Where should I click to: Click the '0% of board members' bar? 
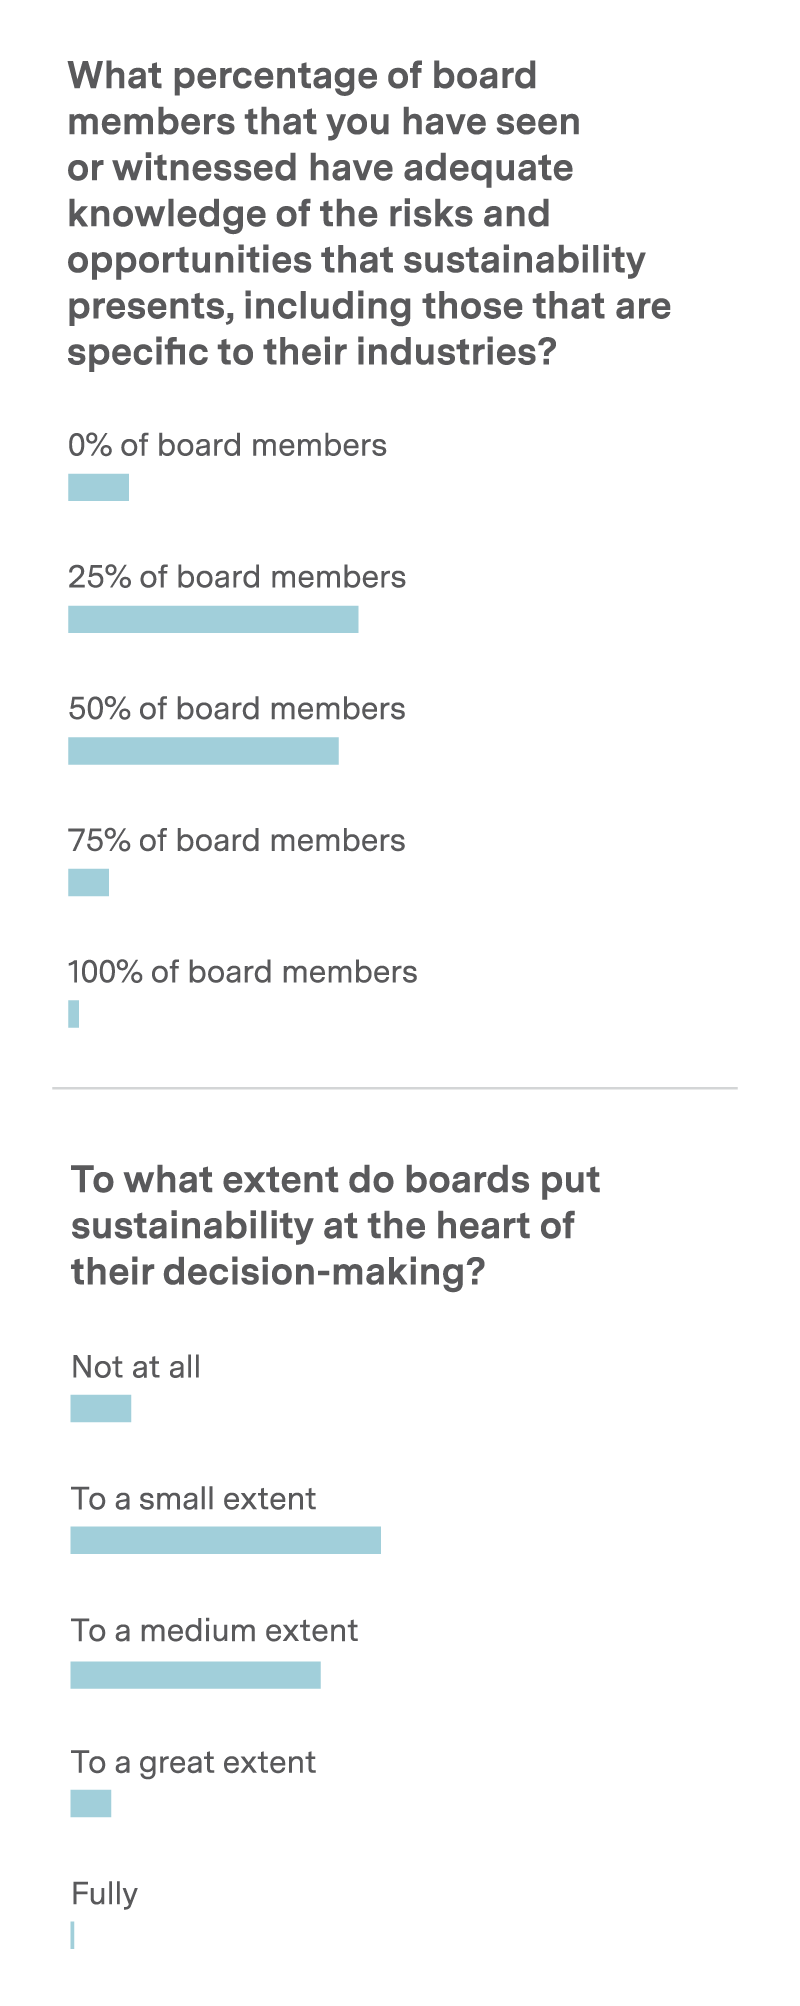pyautogui.click(x=98, y=487)
